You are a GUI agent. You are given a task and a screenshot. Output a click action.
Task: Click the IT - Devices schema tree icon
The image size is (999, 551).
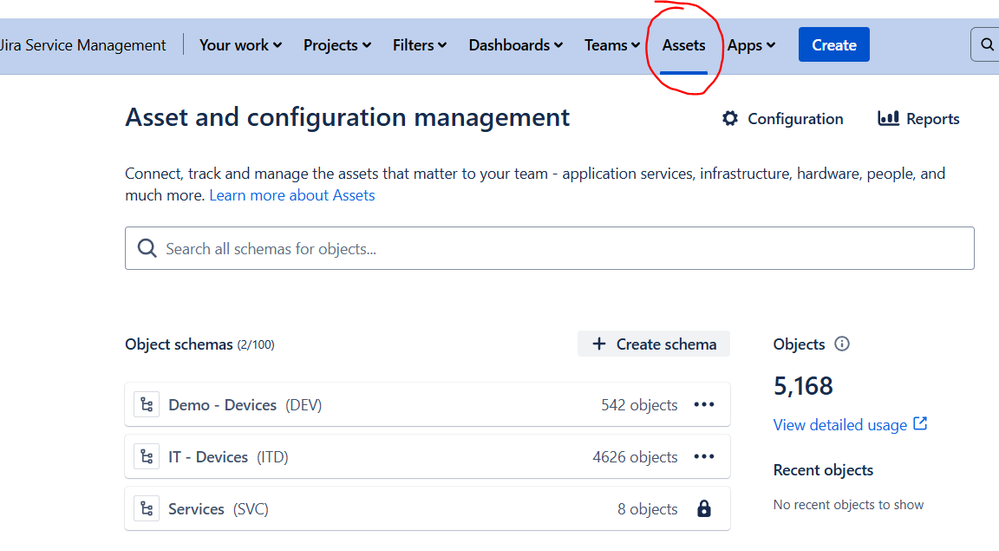(147, 457)
